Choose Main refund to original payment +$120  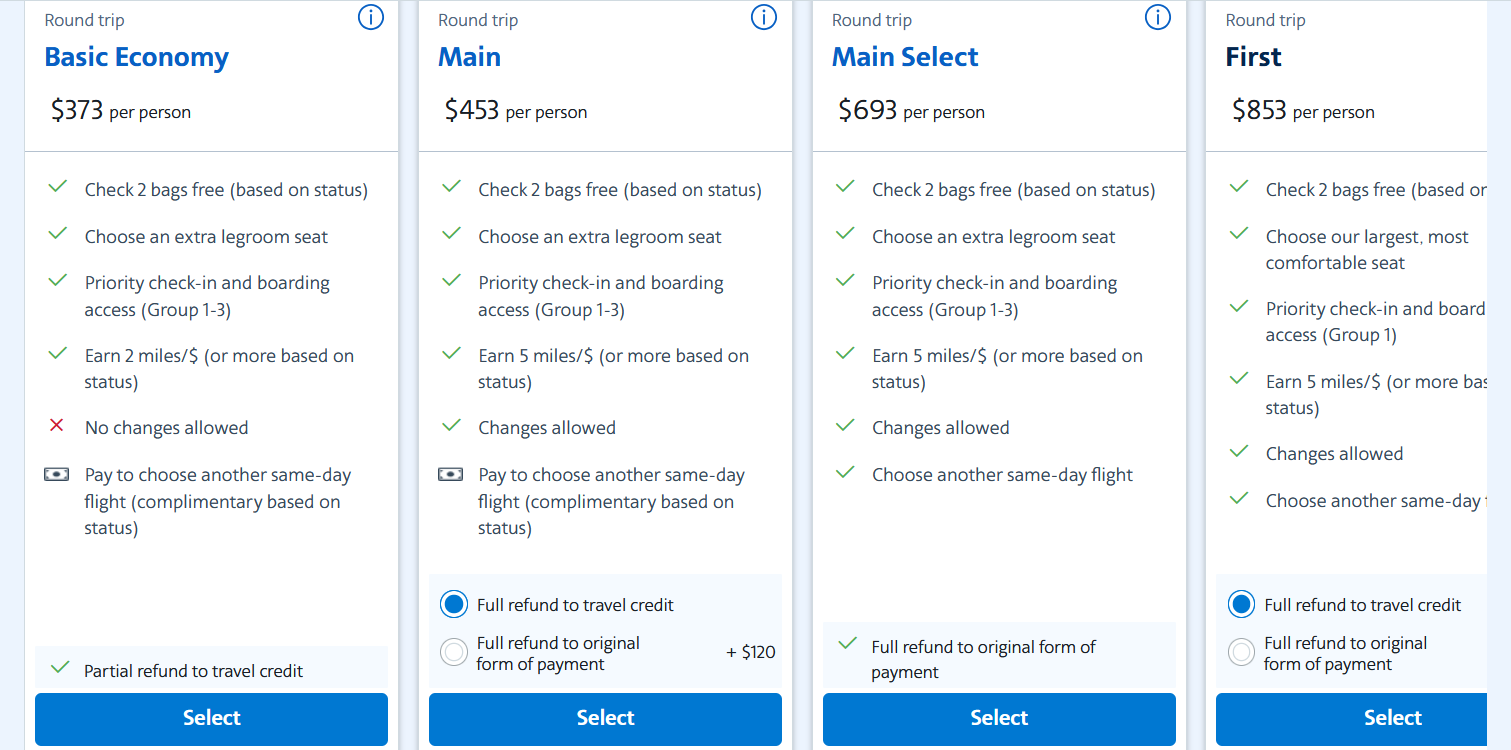[454, 653]
